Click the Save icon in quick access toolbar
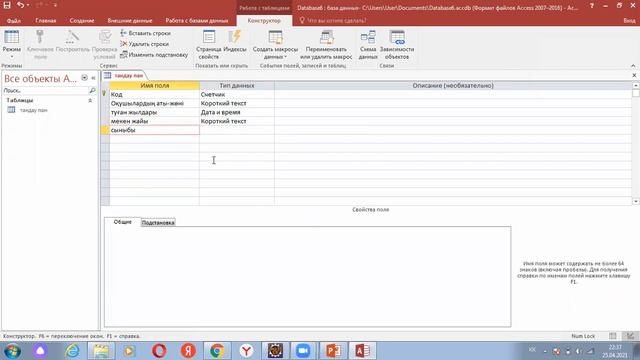This screenshot has width=640, height=360. click(7, 5)
